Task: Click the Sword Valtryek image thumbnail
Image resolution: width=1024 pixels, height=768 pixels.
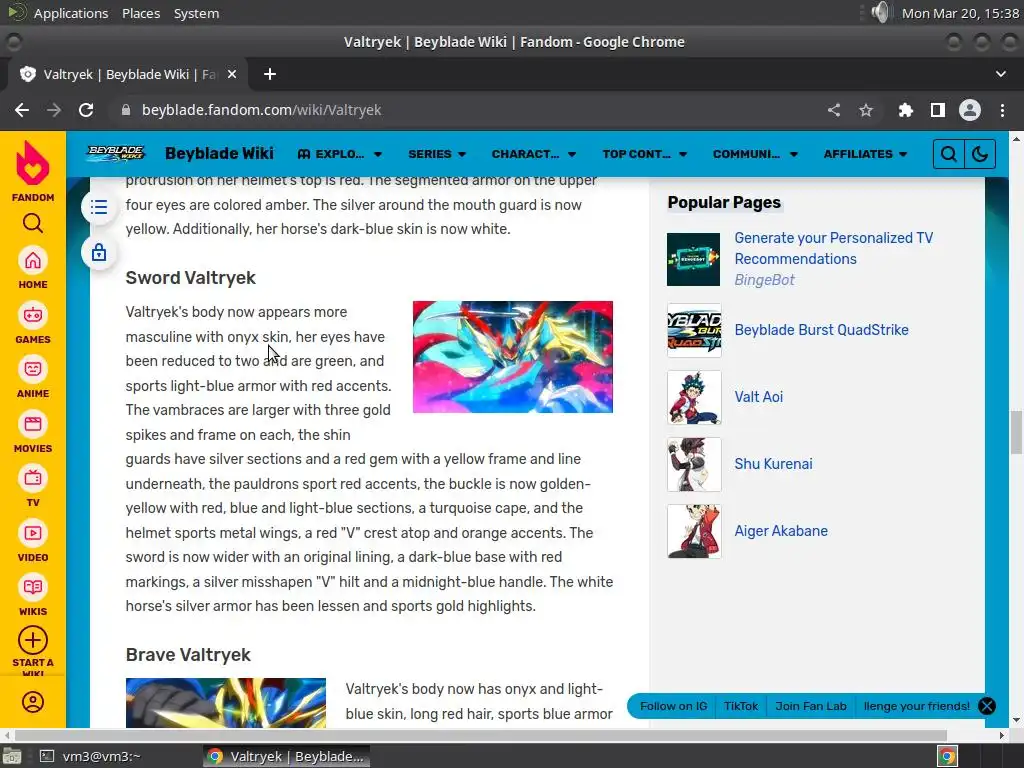Action: (513, 357)
